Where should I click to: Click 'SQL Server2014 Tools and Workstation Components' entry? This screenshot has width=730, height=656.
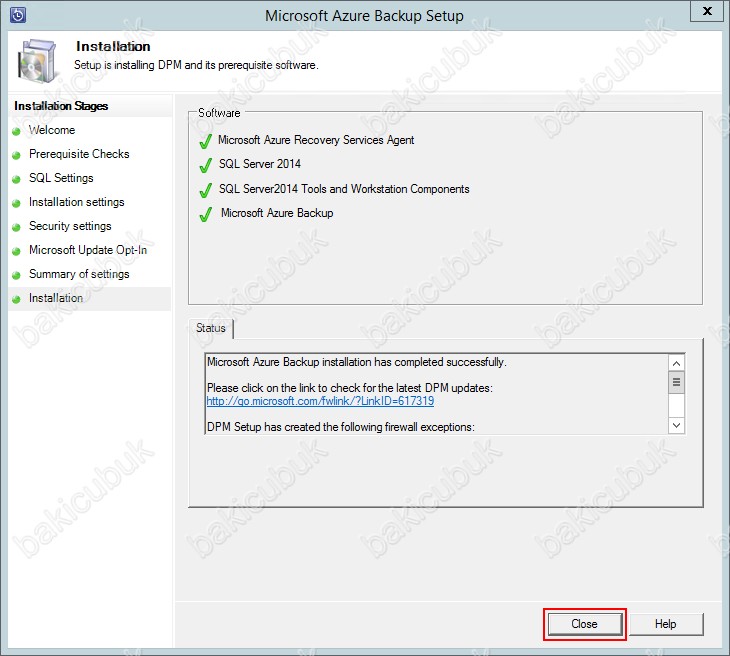click(x=344, y=189)
